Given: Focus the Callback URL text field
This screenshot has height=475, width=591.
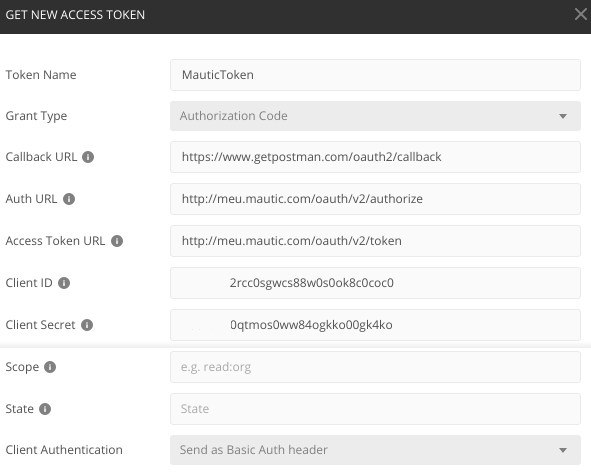Looking at the screenshot, I should (x=375, y=157).
